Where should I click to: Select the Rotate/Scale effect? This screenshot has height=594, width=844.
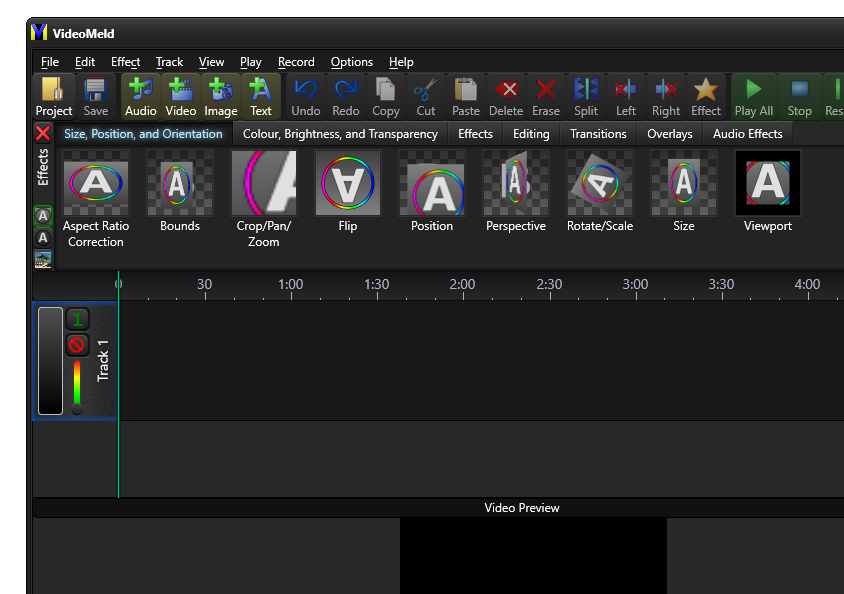click(x=600, y=183)
